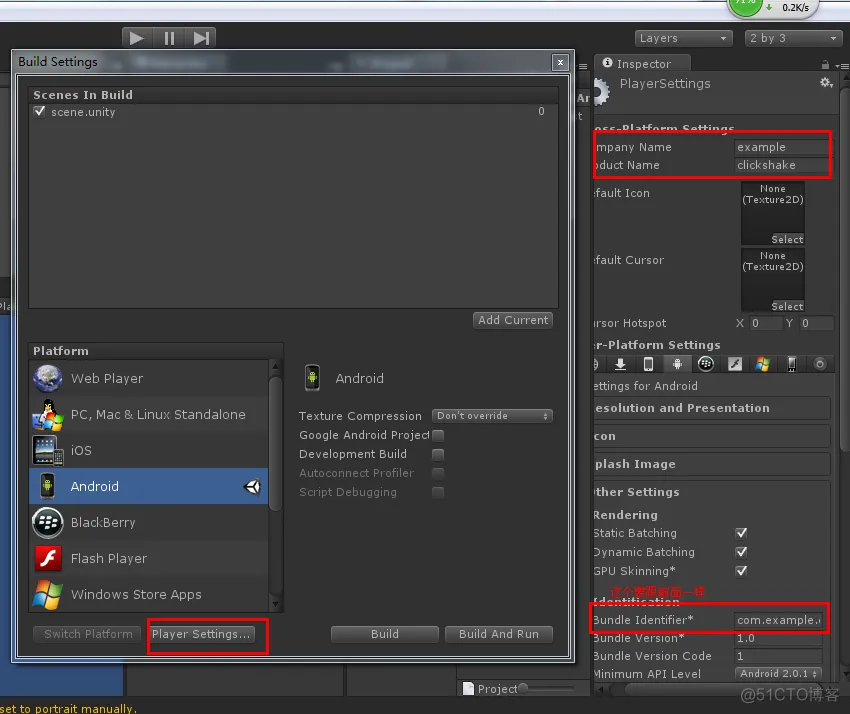850x714 pixels.
Task: Select the Standalone download-arrow platform tab
Action: coord(621,364)
